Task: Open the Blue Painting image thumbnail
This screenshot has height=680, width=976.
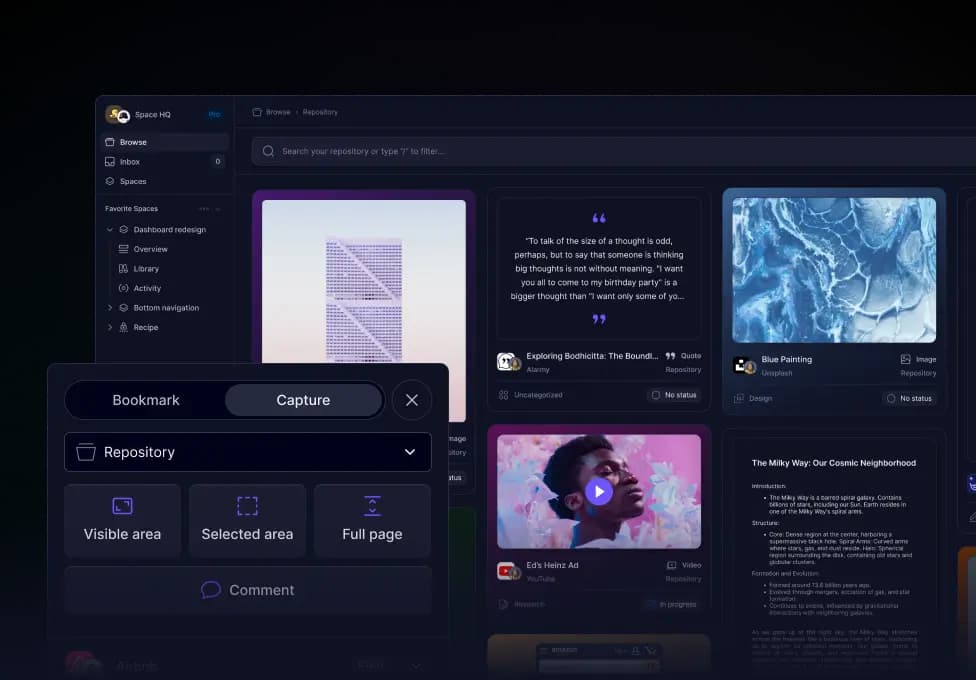Action: point(834,270)
